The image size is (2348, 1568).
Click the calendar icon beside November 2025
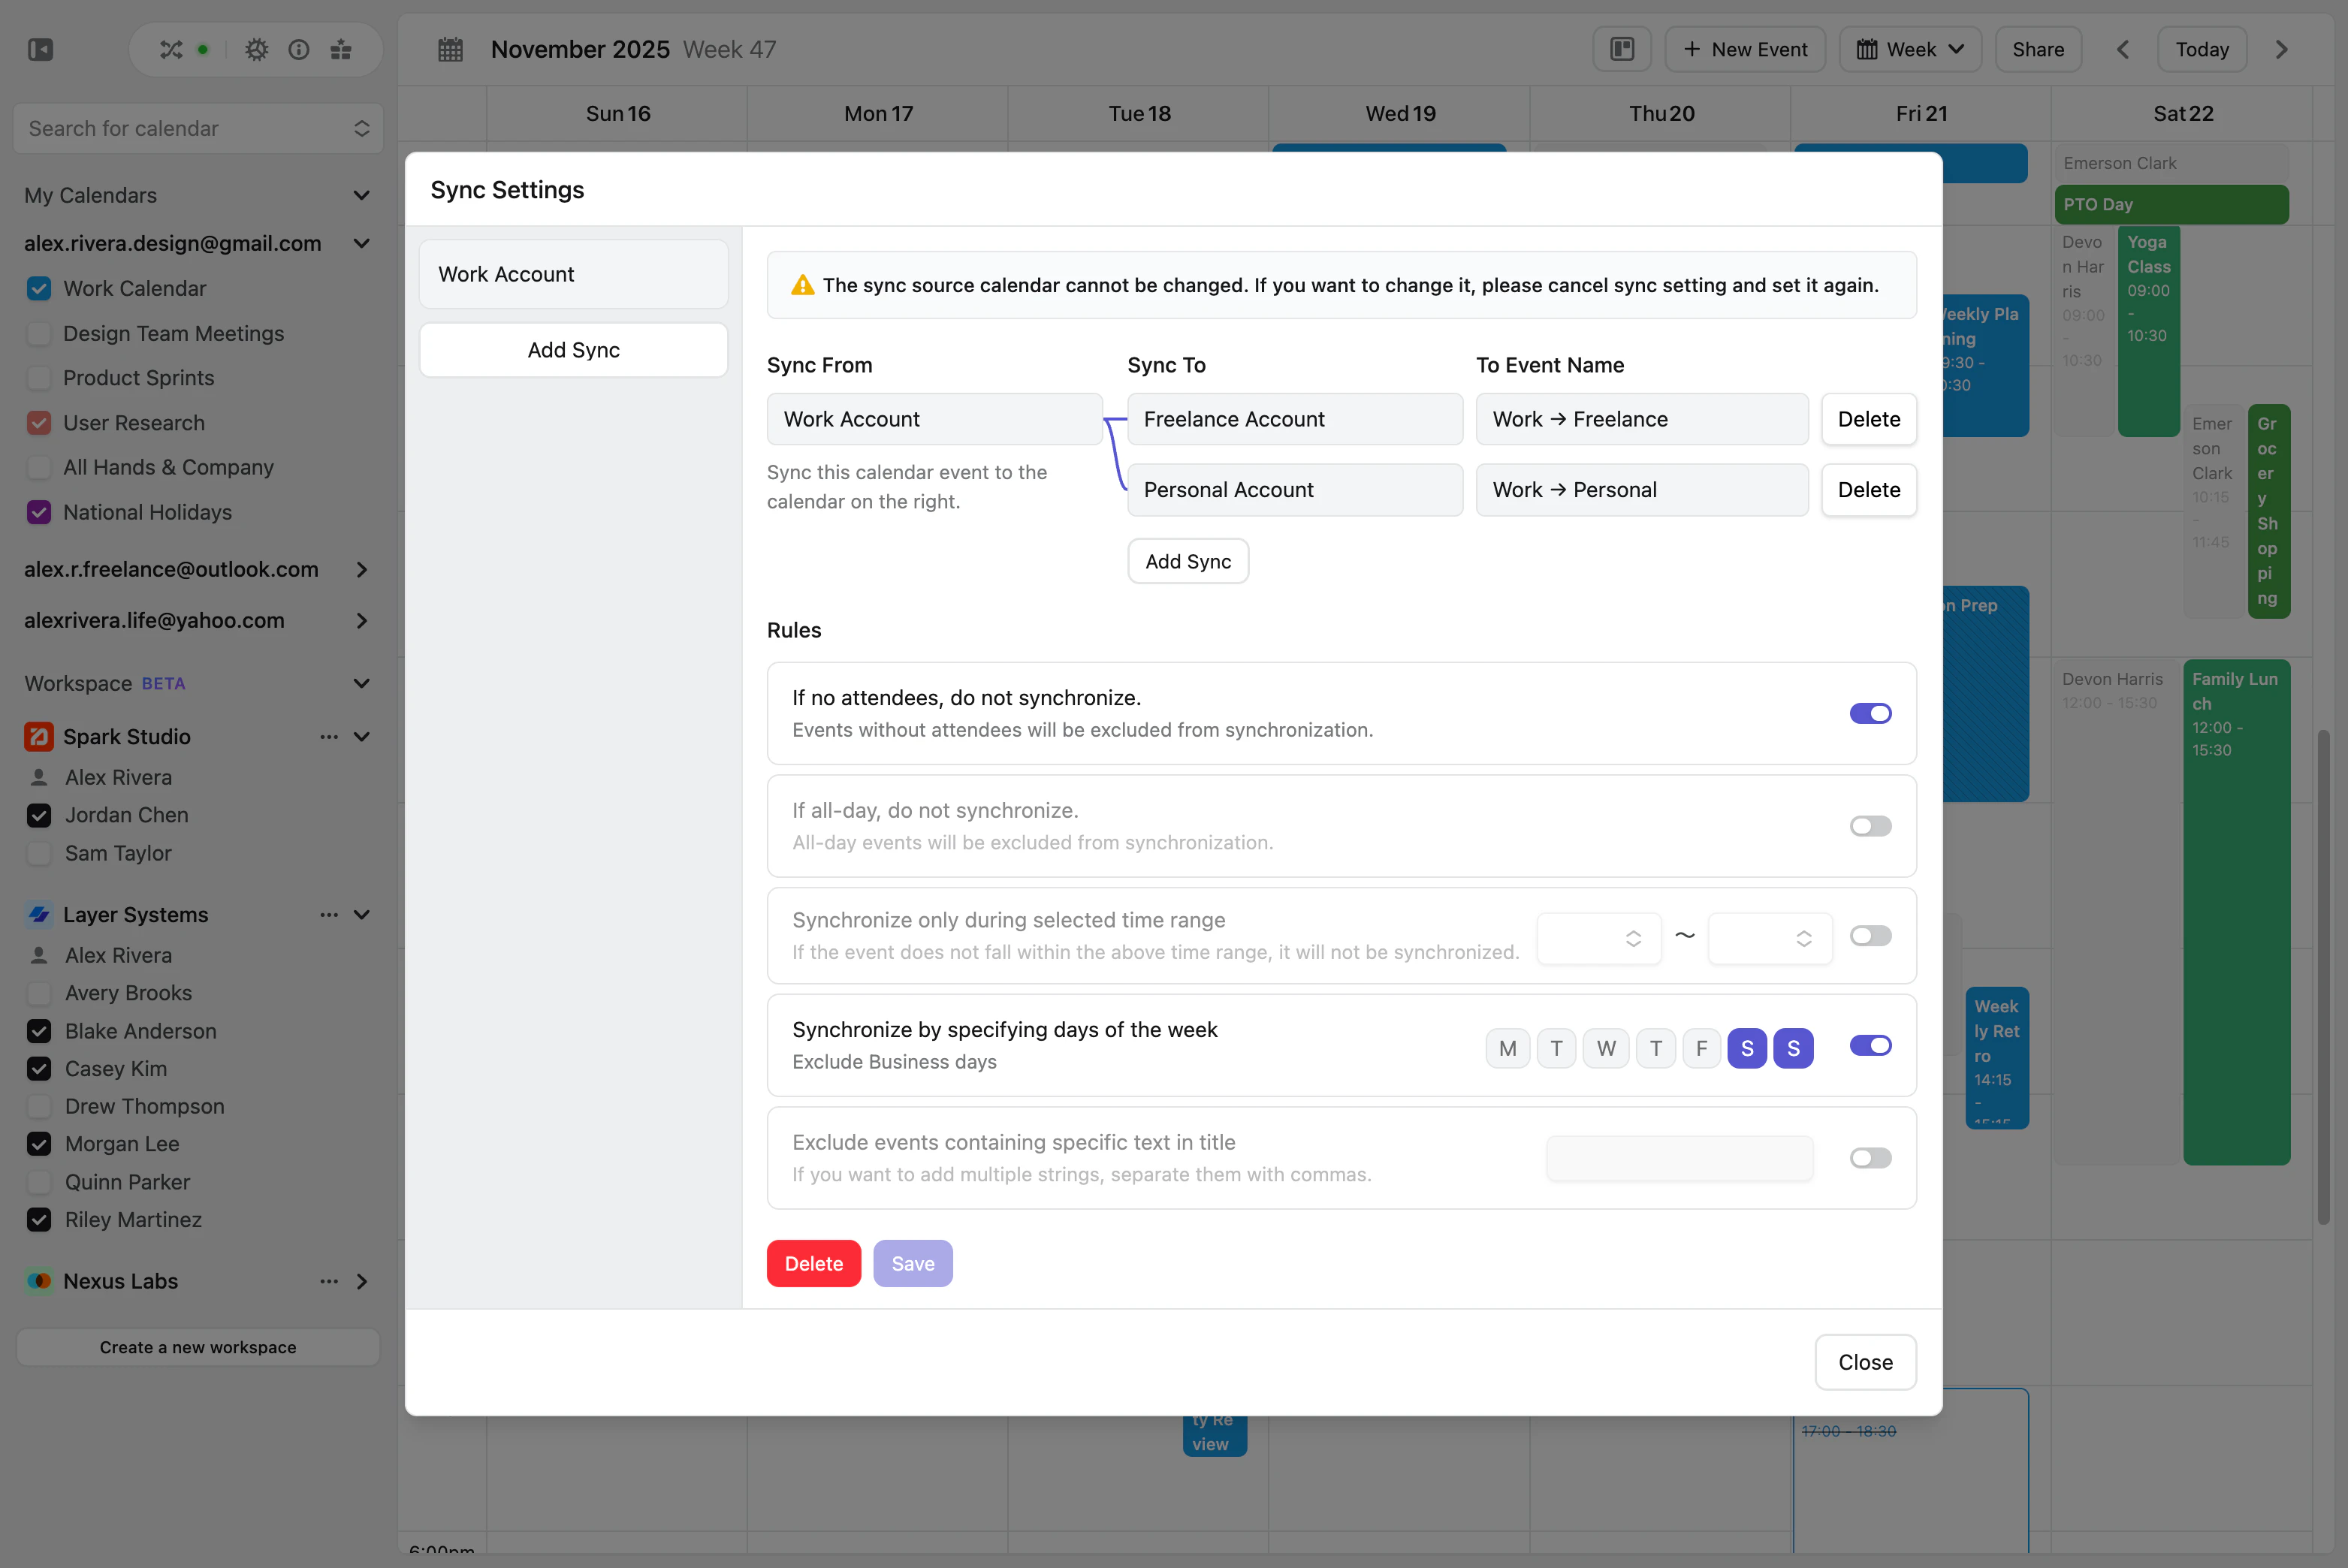point(450,49)
